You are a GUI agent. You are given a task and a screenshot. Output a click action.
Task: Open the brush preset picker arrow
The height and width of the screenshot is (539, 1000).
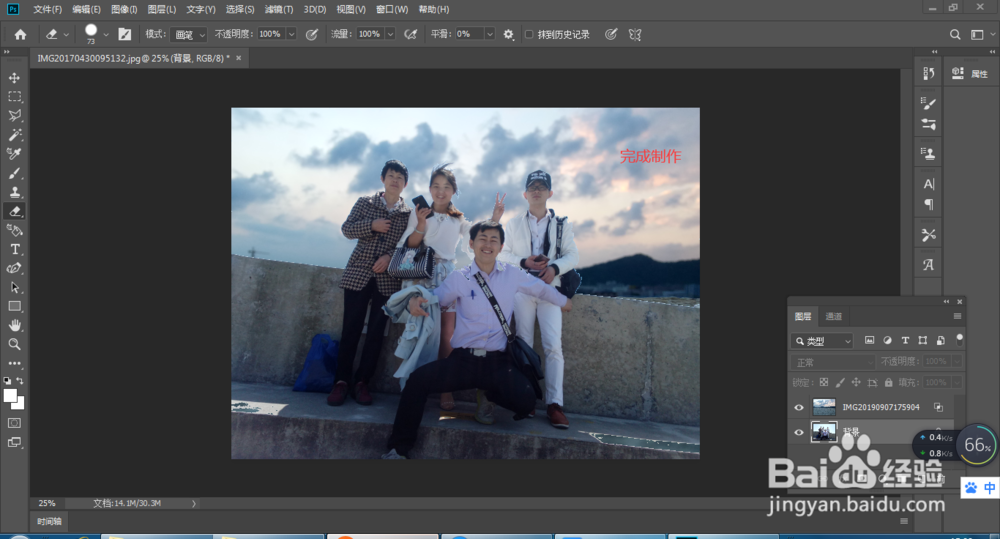[106, 34]
